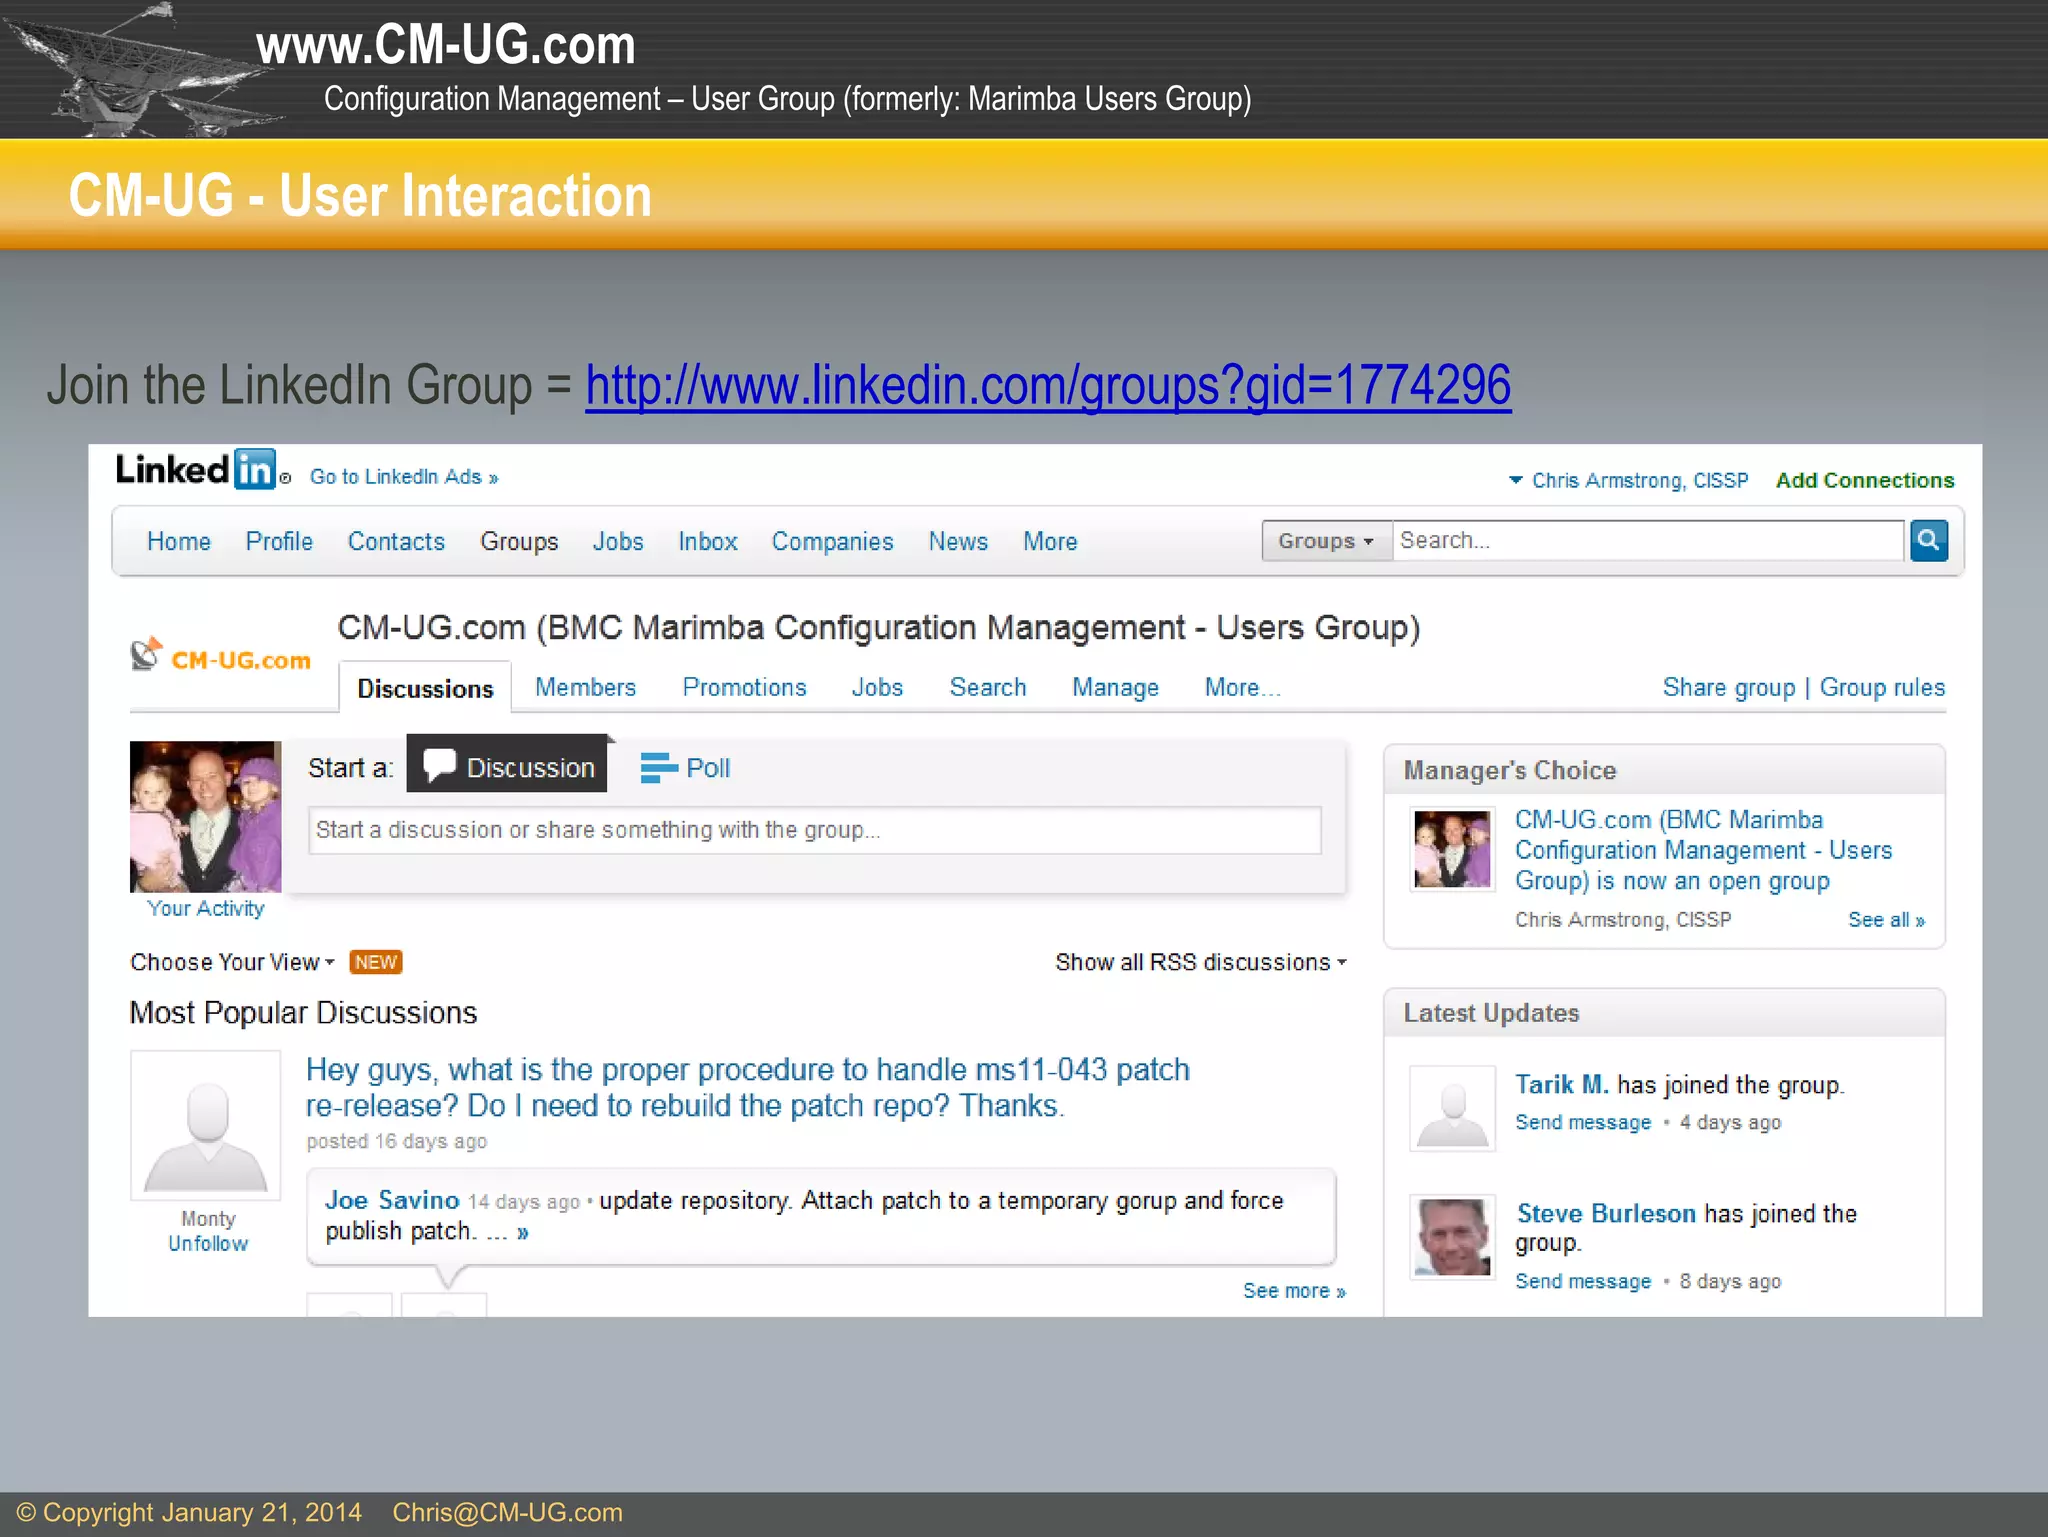Switch to the Discussions tab
The height and width of the screenshot is (1537, 2048).
pos(425,688)
